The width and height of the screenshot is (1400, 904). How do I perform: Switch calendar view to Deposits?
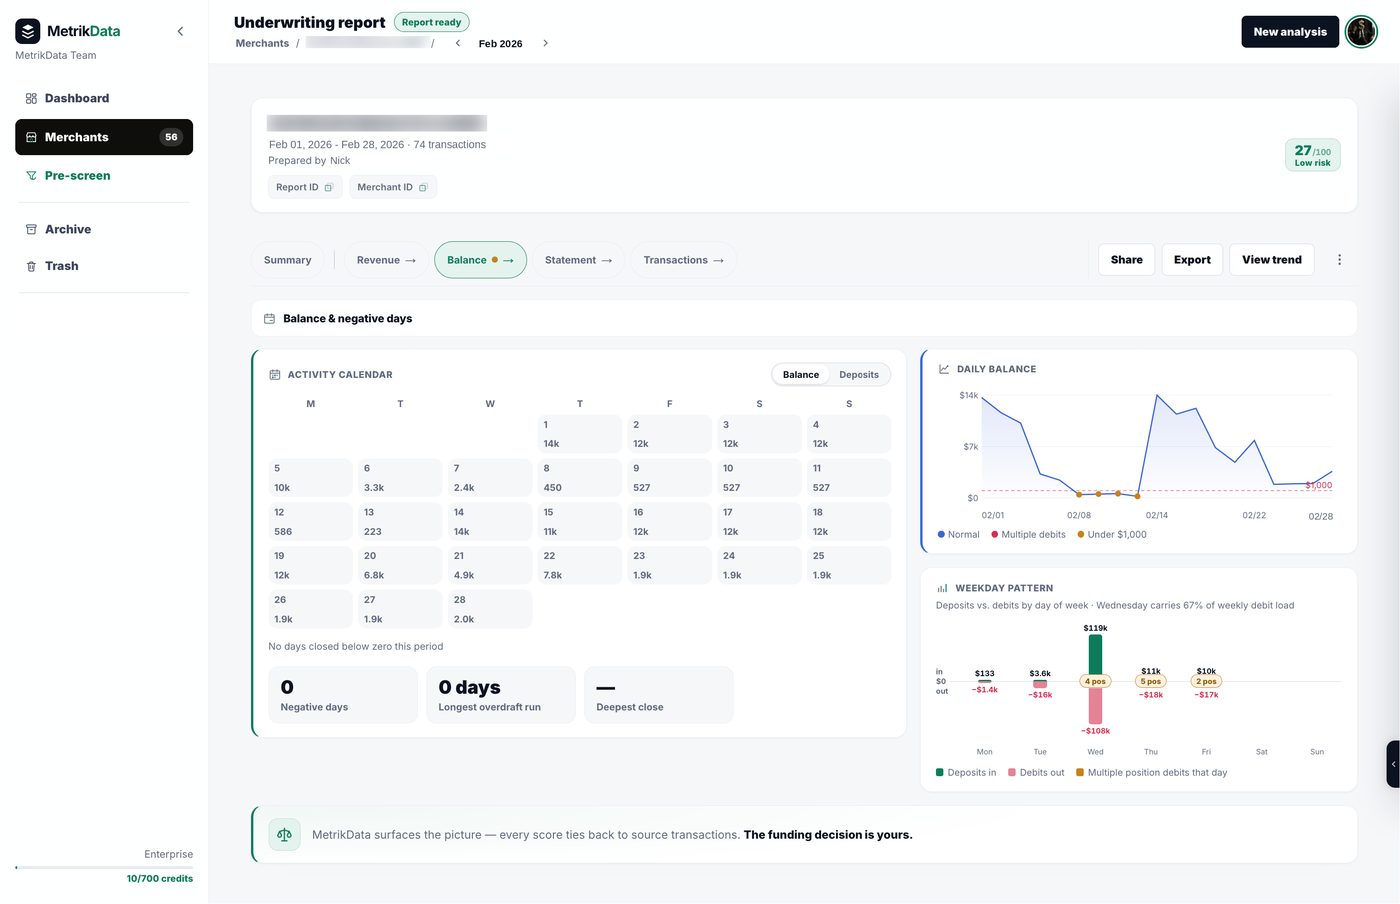pos(859,375)
